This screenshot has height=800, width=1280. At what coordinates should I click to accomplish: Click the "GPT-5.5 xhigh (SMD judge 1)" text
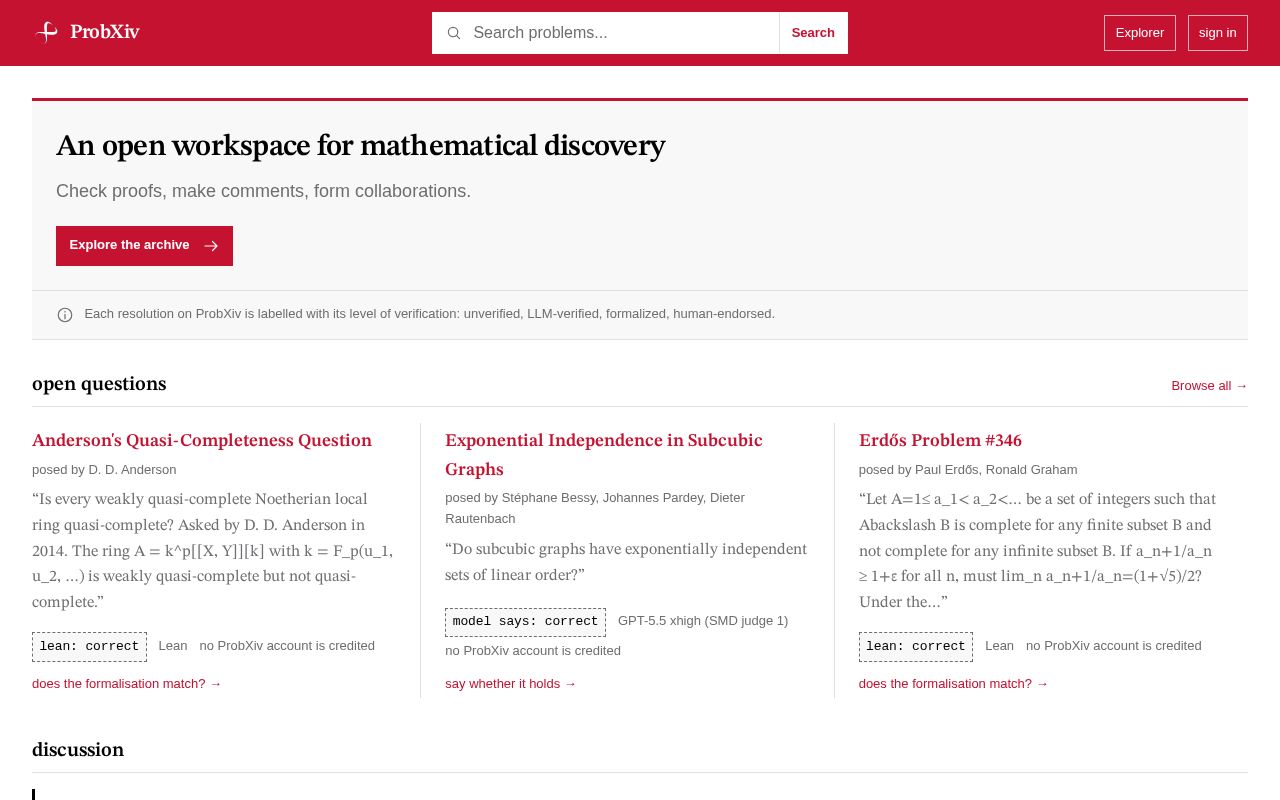[x=703, y=621]
